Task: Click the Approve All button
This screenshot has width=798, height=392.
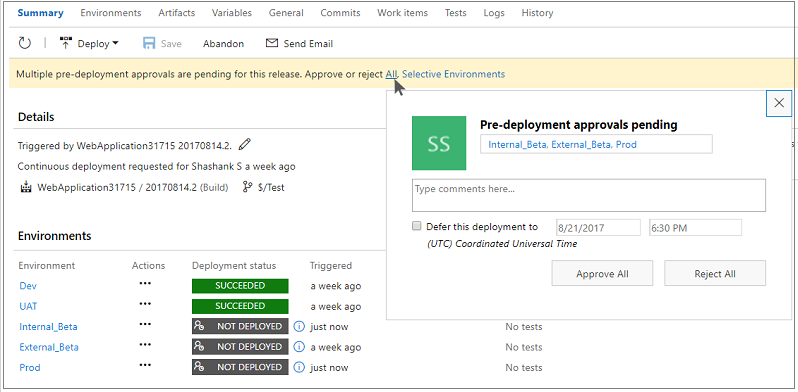Action: coord(602,273)
